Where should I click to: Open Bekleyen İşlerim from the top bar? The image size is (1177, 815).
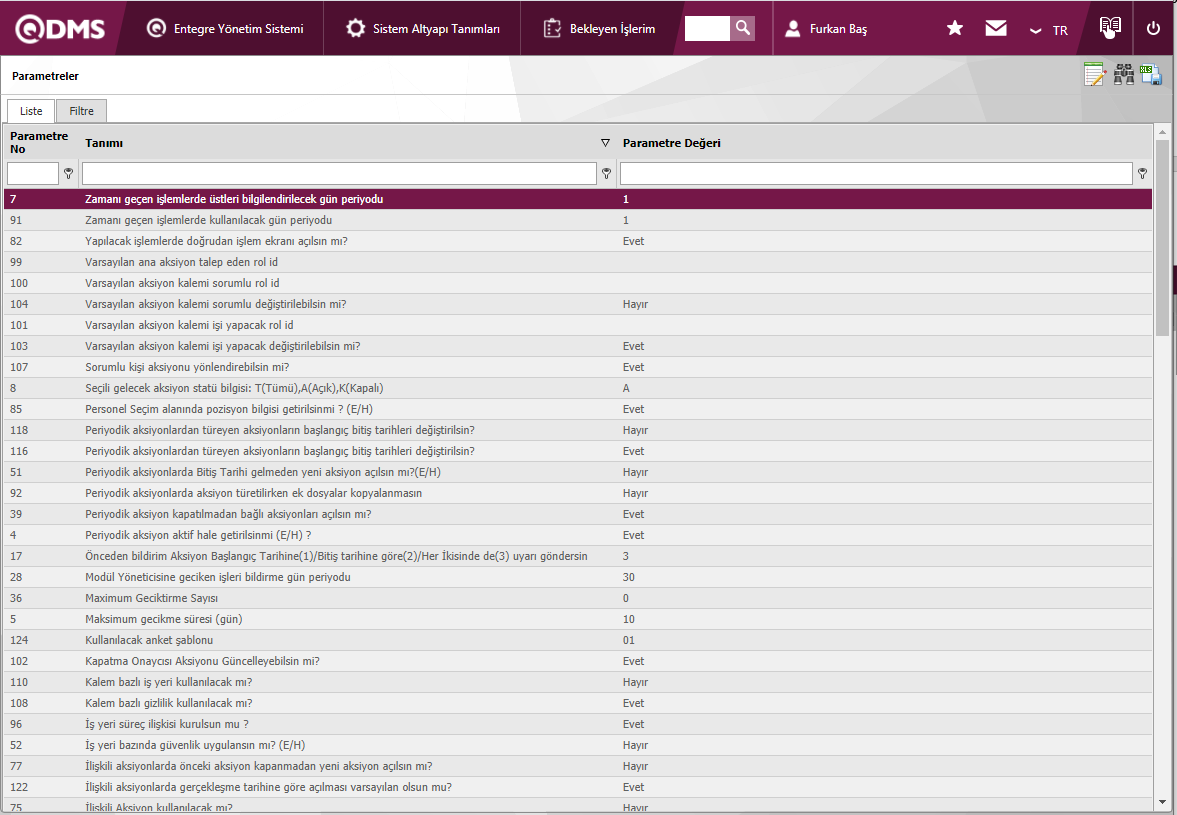pyautogui.click(x=599, y=29)
